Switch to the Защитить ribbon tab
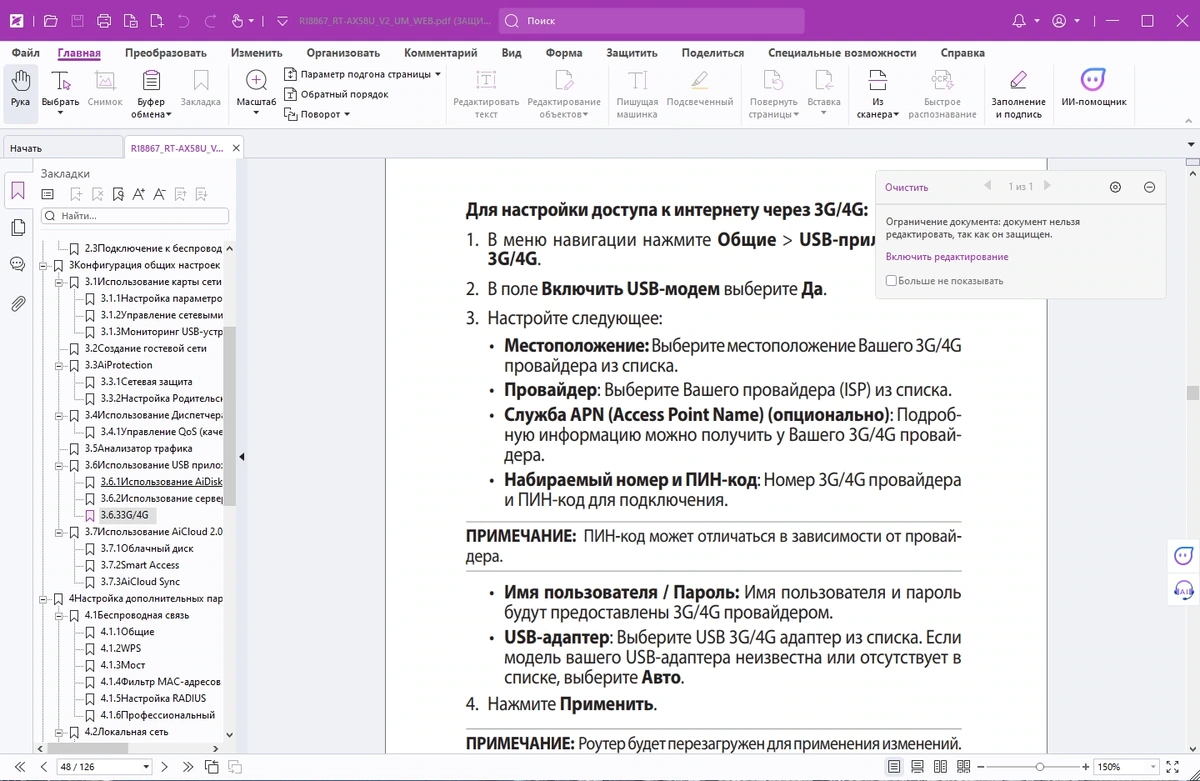 [631, 53]
